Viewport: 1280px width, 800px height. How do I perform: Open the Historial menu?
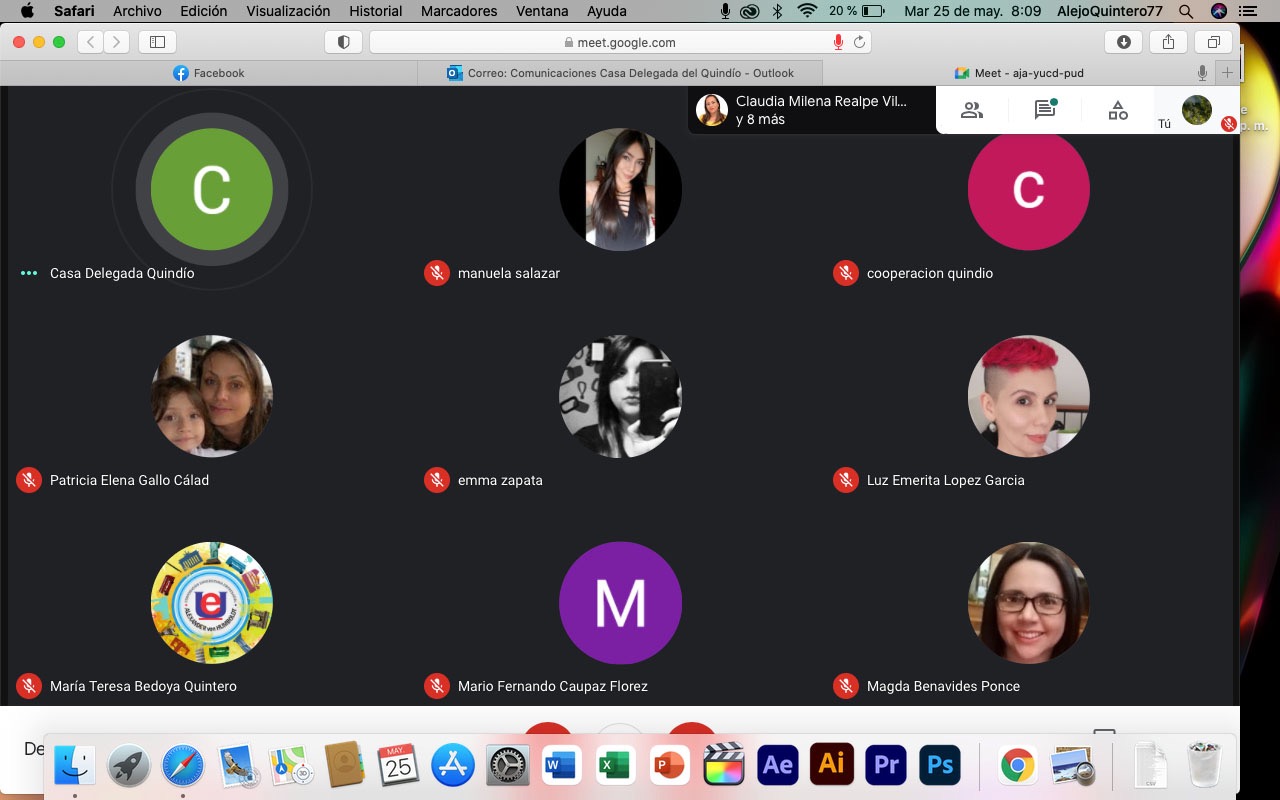click(x=376, y=11)
